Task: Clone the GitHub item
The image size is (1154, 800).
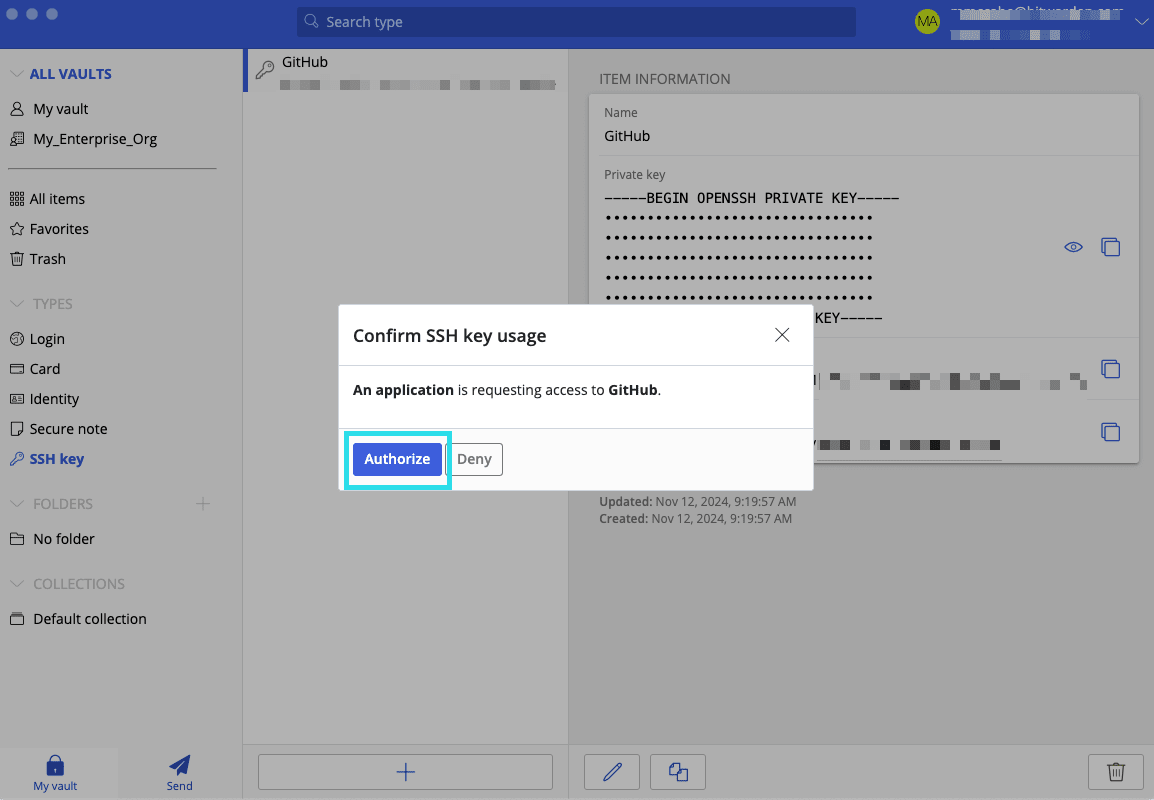Action: coord(677,771)
